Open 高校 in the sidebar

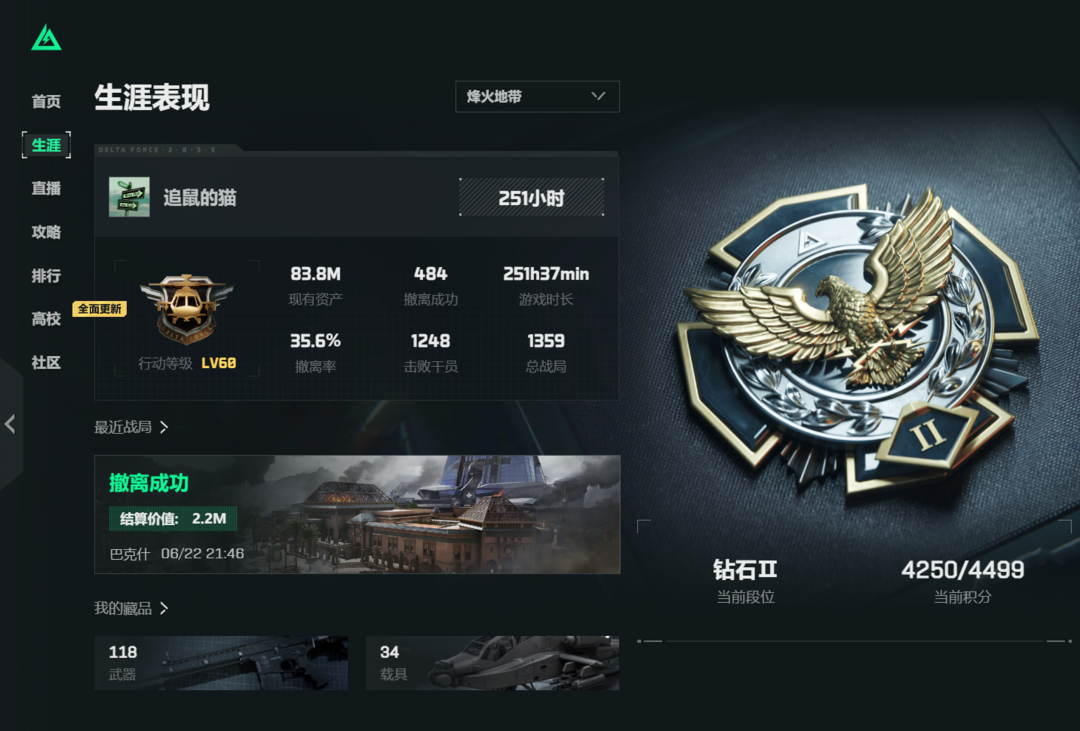[x=46, y=319]
